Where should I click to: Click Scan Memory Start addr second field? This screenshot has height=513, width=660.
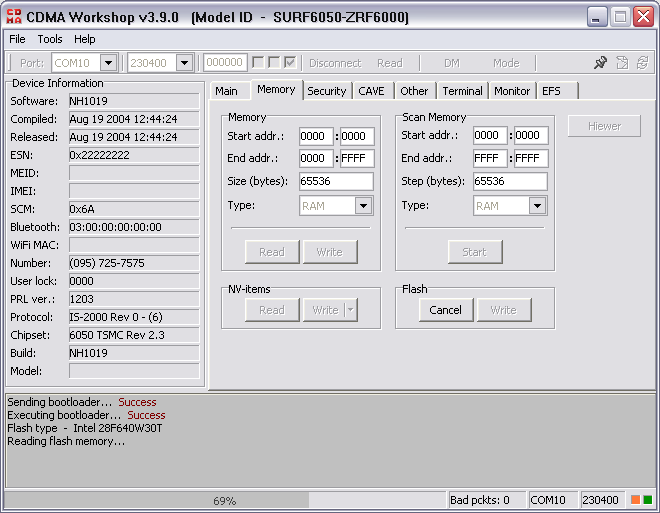tap(531, 135)
